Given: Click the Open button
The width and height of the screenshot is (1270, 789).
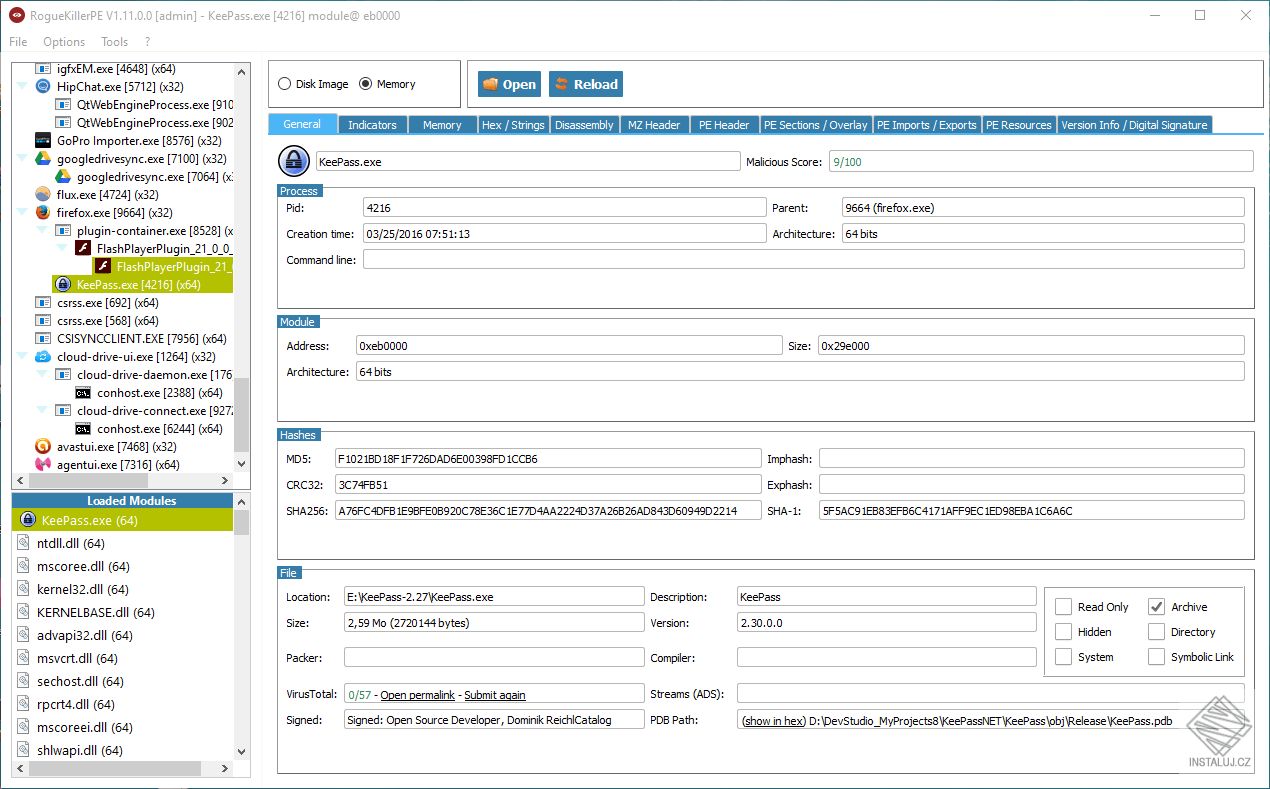Looking at the screenshot, I should click(509, 84).
